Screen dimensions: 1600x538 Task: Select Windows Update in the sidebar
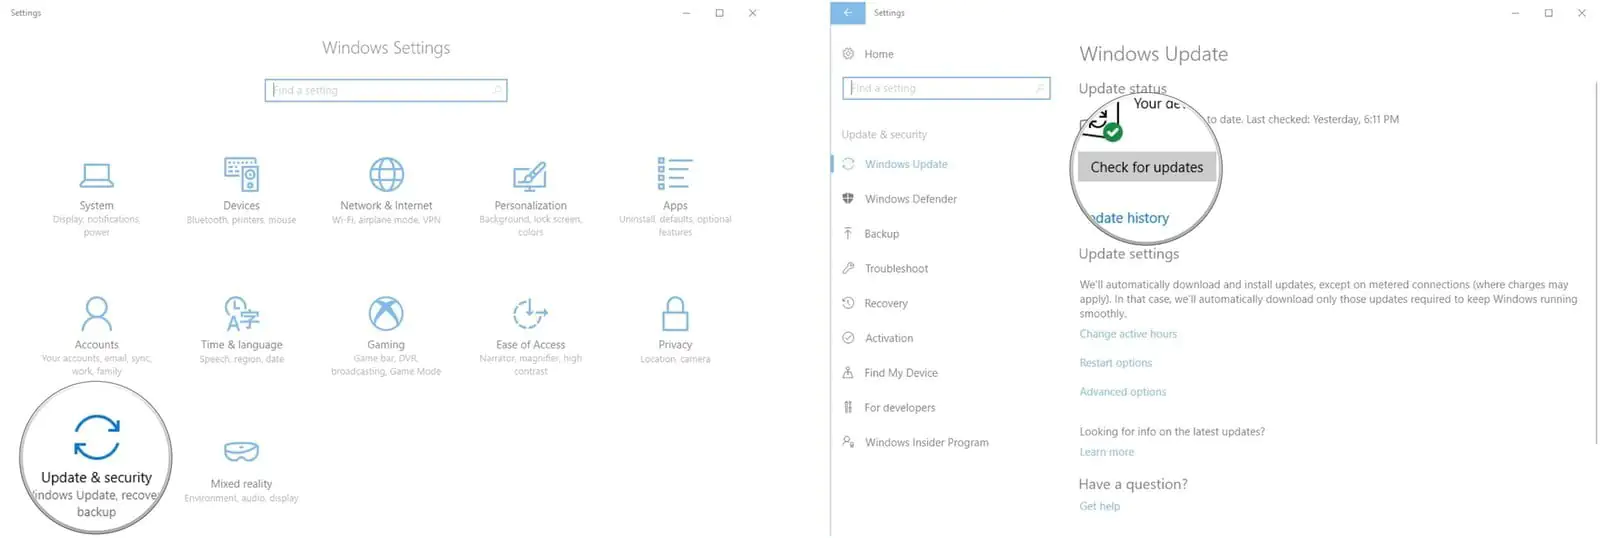906,164
